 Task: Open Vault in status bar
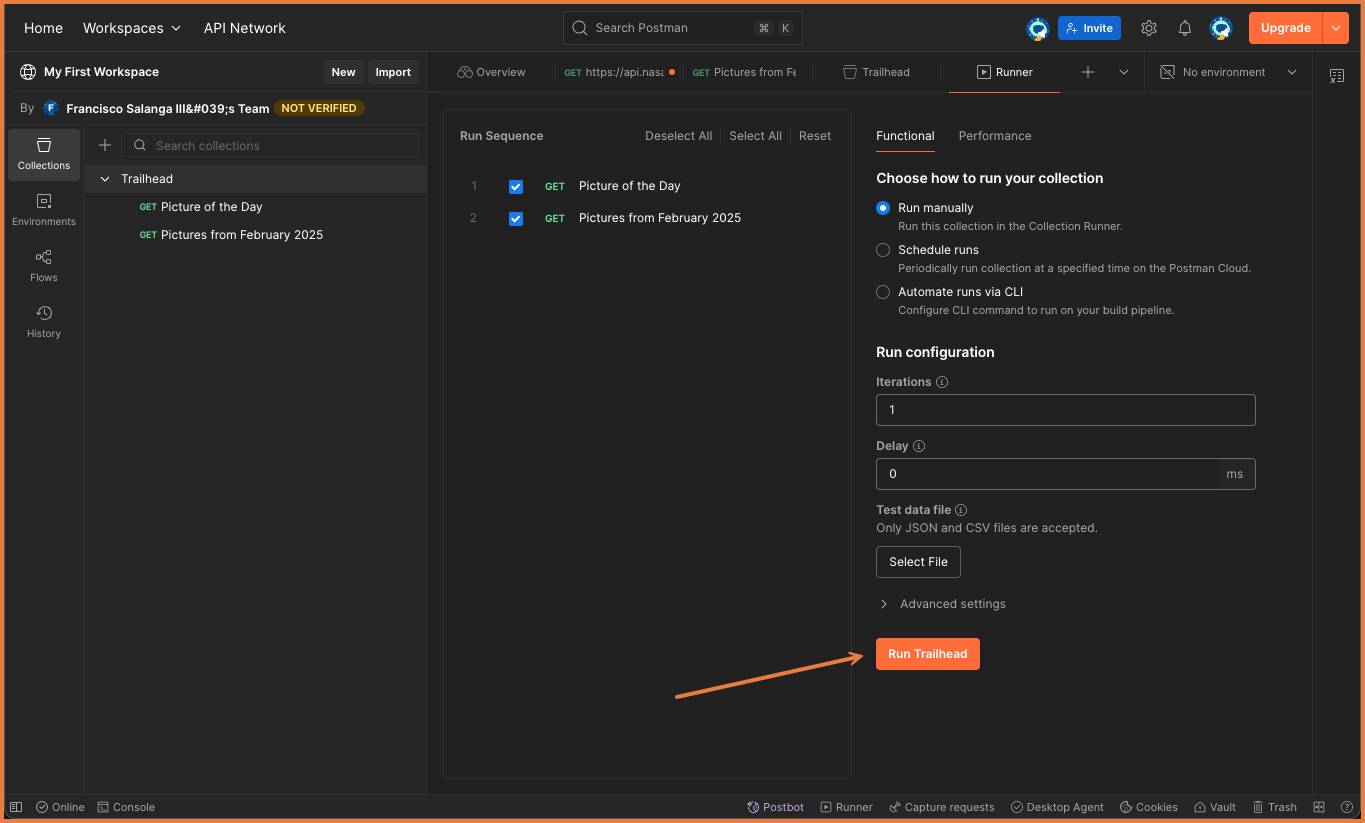pos(1214,807)
